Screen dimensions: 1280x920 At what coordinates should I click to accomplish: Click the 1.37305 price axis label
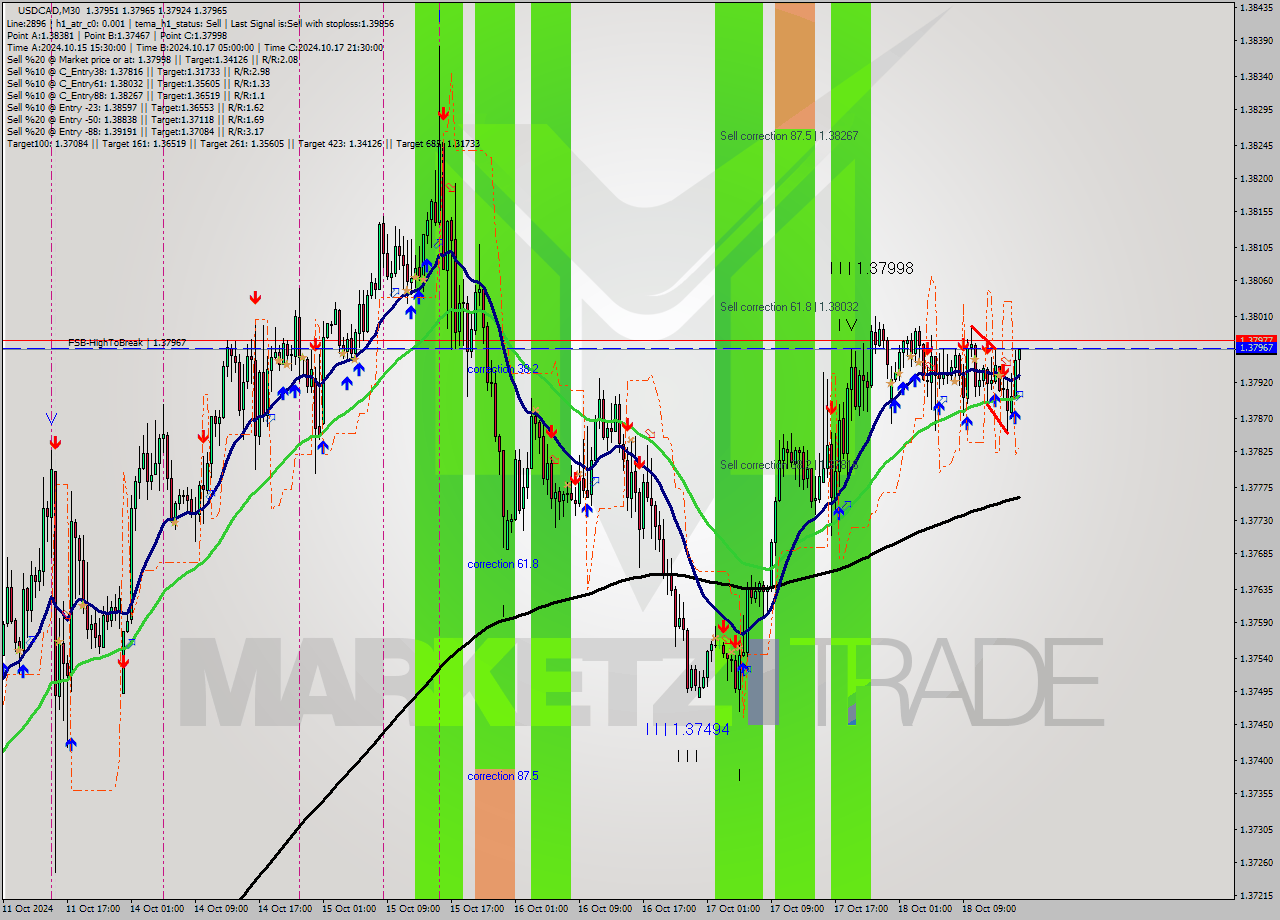click(x=1255, y=829)
